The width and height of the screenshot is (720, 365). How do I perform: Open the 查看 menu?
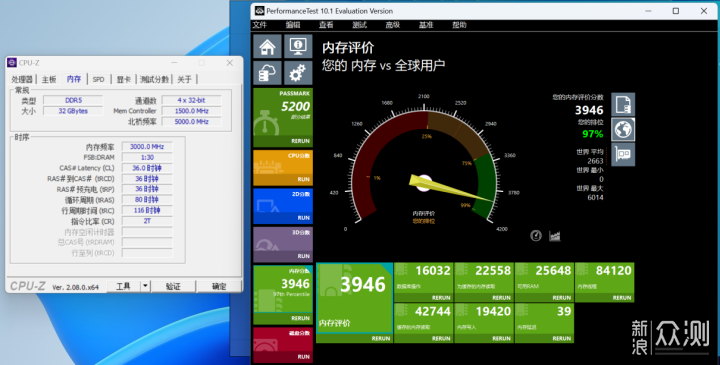[x=326, y=25]
